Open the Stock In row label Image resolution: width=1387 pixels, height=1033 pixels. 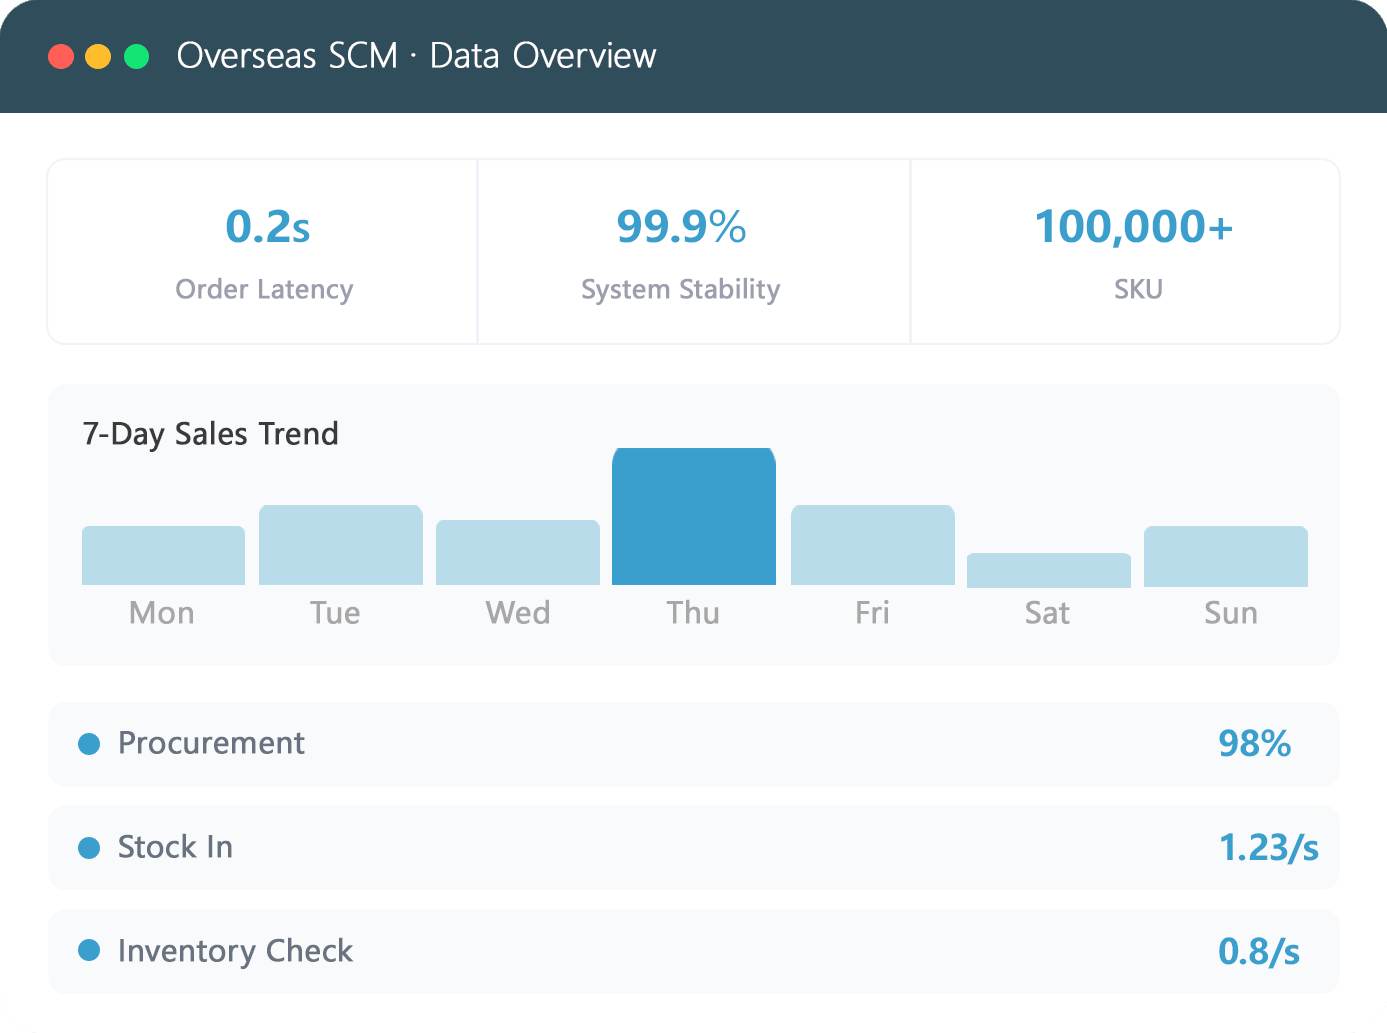pos(175,847)
